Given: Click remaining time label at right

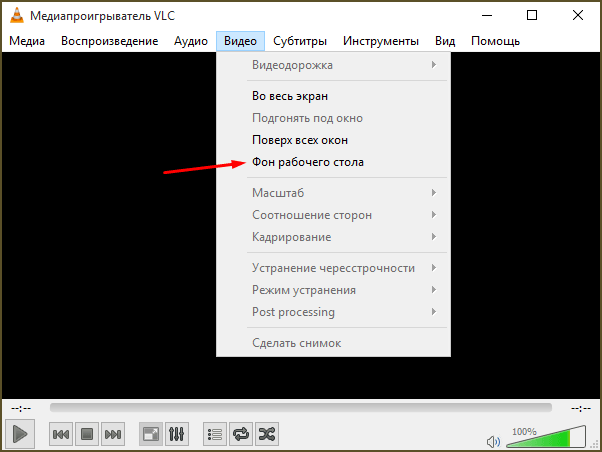Looking at the screenshot, I should click(x=581, y=408).
